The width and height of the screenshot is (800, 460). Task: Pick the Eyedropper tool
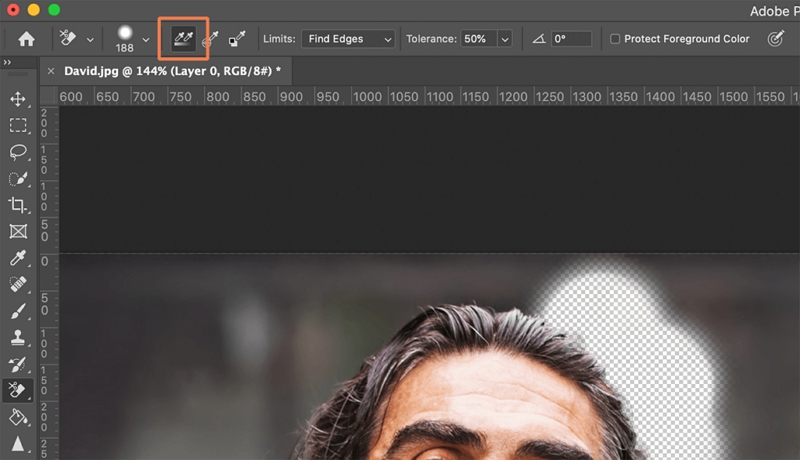coord(17,258)
